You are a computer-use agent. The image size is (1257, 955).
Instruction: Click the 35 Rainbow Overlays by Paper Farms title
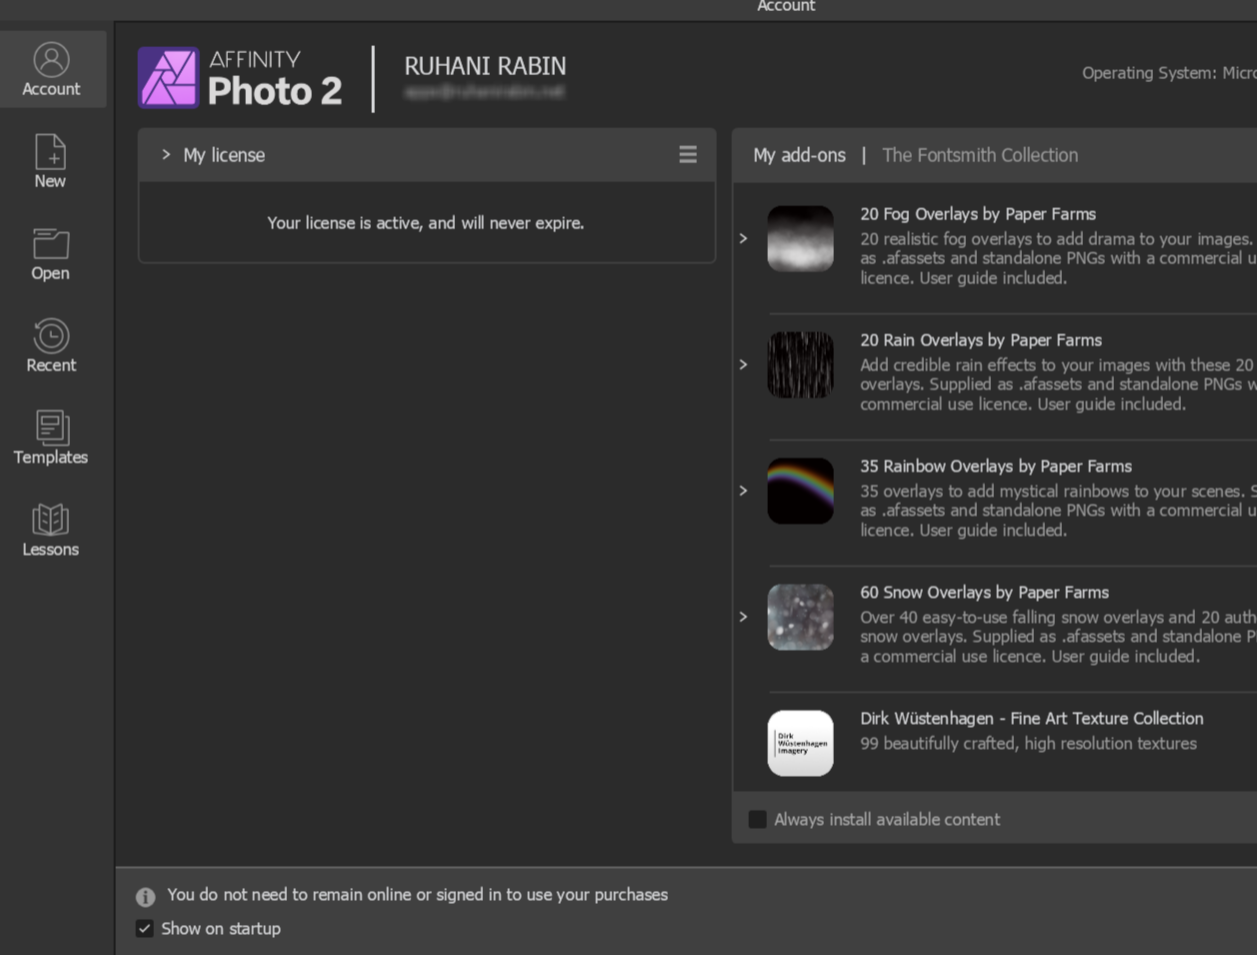[x=996, y=466]
